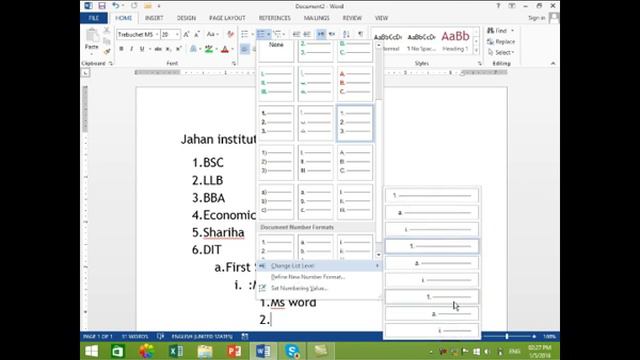Click the Grow Font icon
The image size is (640, 360).
pyautogui.click(x=186, y=34)
